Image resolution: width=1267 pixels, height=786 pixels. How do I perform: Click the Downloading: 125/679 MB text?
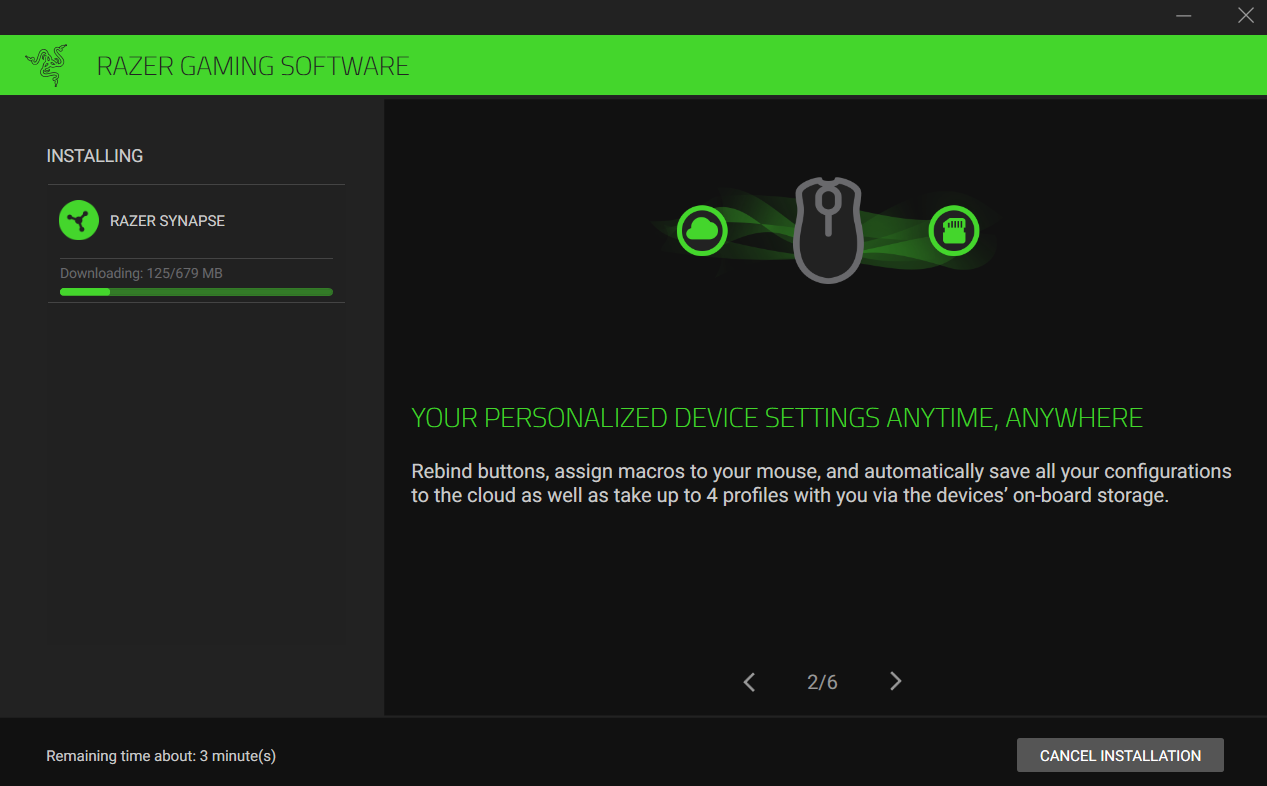pyautogui.click(x=141, y=273)
